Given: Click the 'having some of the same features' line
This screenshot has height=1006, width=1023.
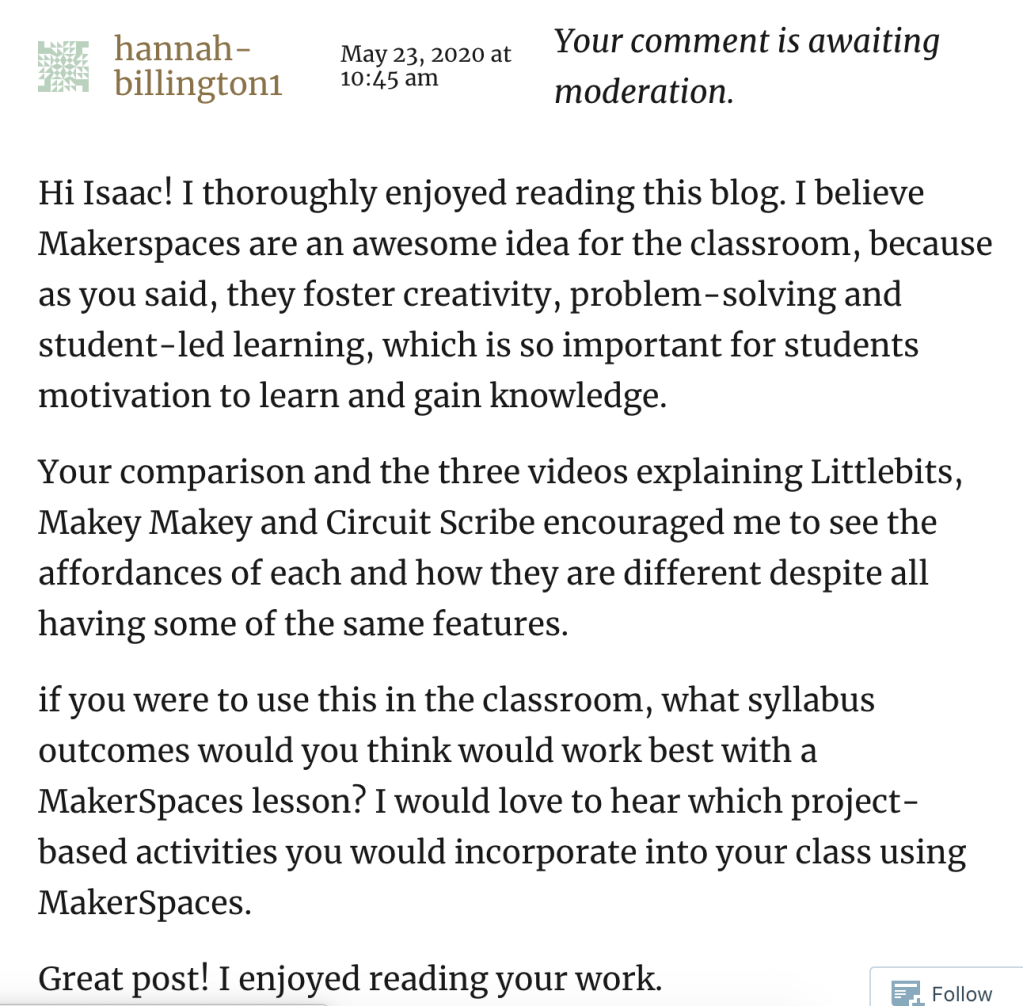Looking at the screenshot, I should click(x=302, y=624).
